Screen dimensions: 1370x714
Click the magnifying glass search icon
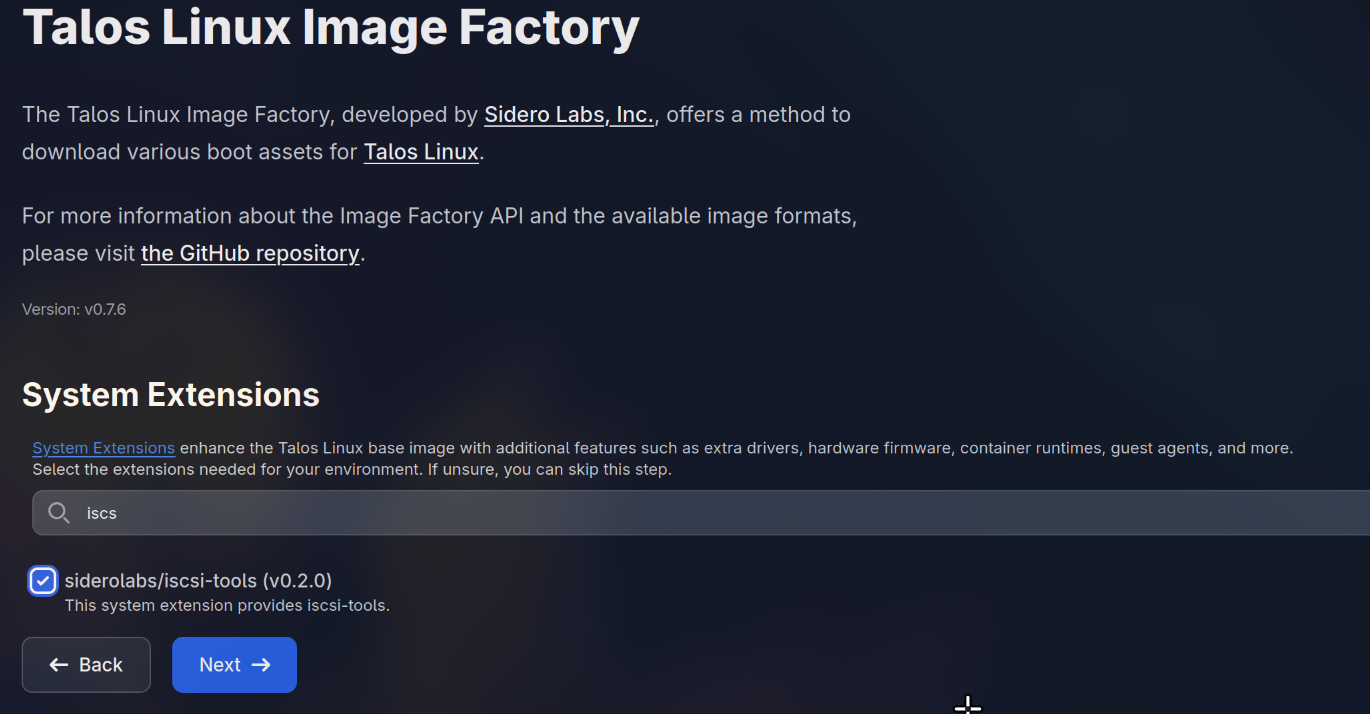point(59,513)
